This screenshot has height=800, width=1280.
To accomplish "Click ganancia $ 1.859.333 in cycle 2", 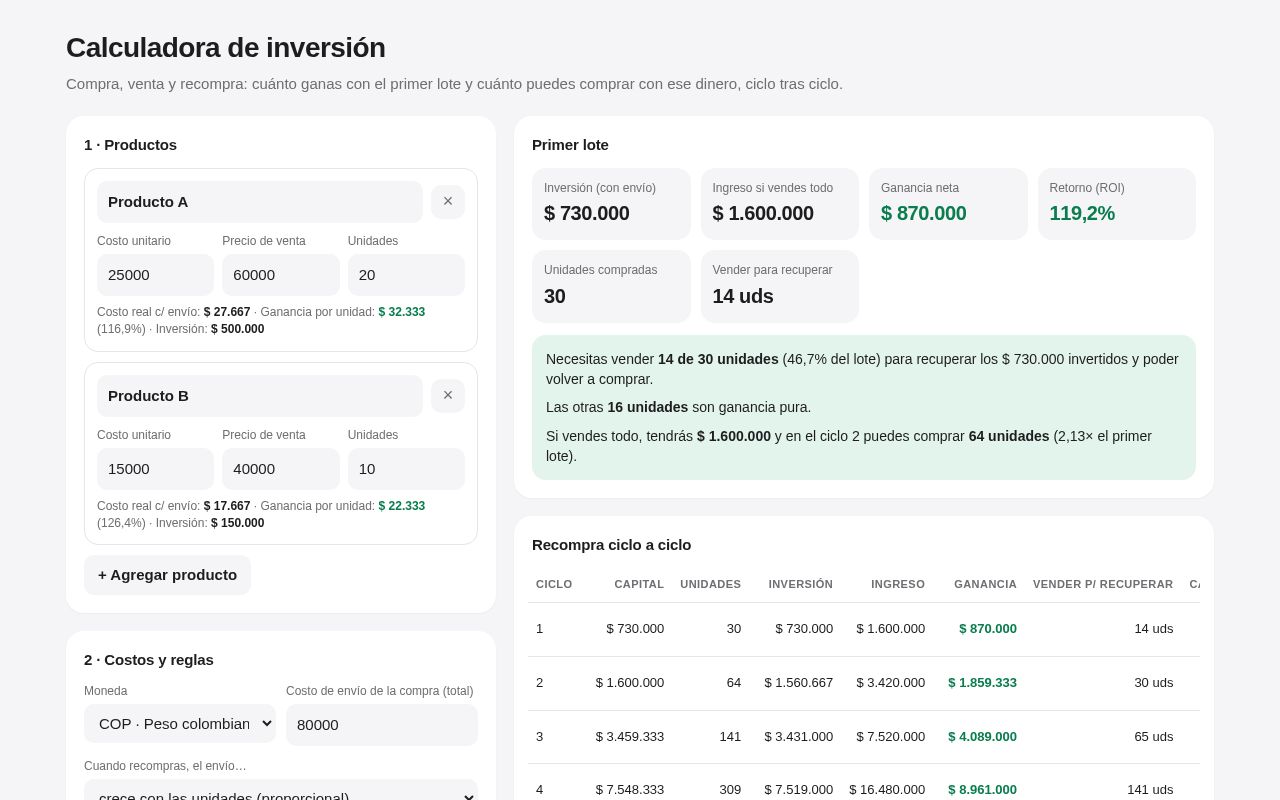I will click(x=982, y=683).
